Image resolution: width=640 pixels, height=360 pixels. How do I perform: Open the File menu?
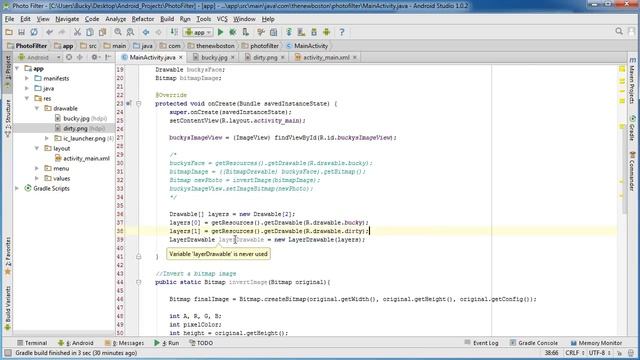[x=9, y=19]
